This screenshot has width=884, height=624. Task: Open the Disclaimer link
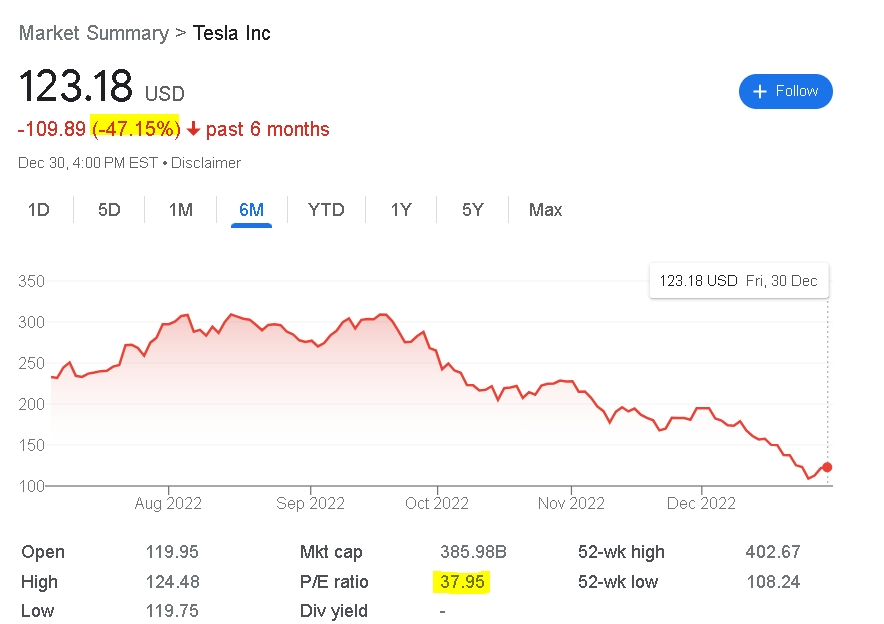(x=206, y=163)
